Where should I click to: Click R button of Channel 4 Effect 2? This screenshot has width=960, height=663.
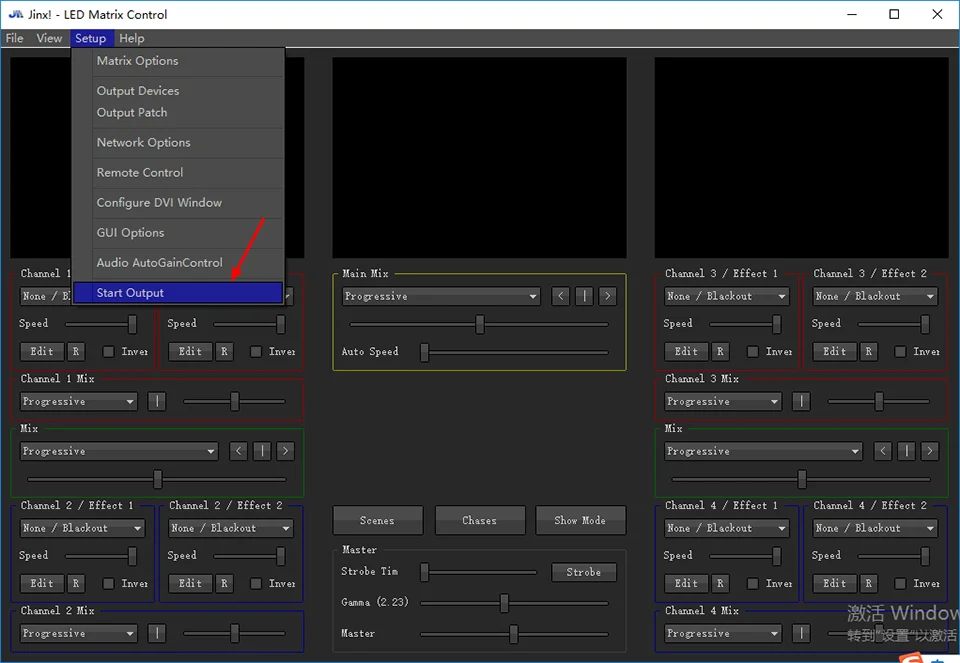(868, 583)
